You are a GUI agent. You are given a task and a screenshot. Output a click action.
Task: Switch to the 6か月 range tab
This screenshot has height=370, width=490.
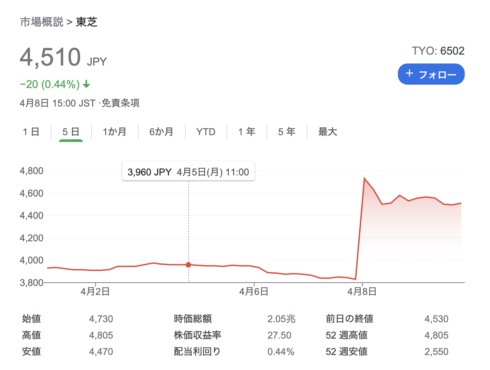[x=161, y=132]
